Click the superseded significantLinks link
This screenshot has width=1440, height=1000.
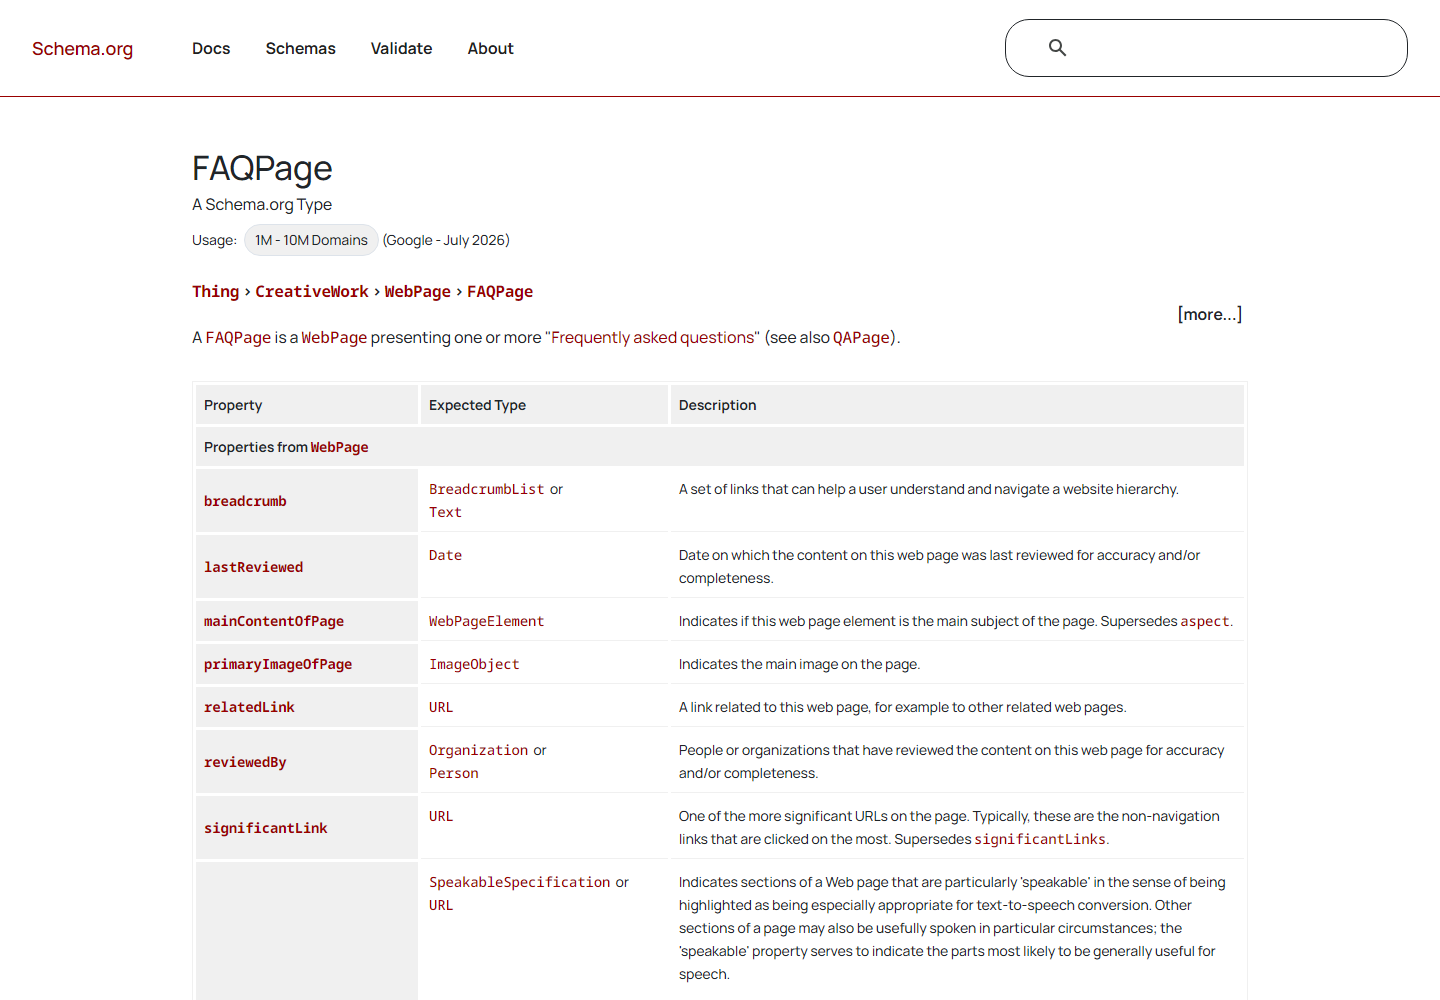(x=1040, y=839)
